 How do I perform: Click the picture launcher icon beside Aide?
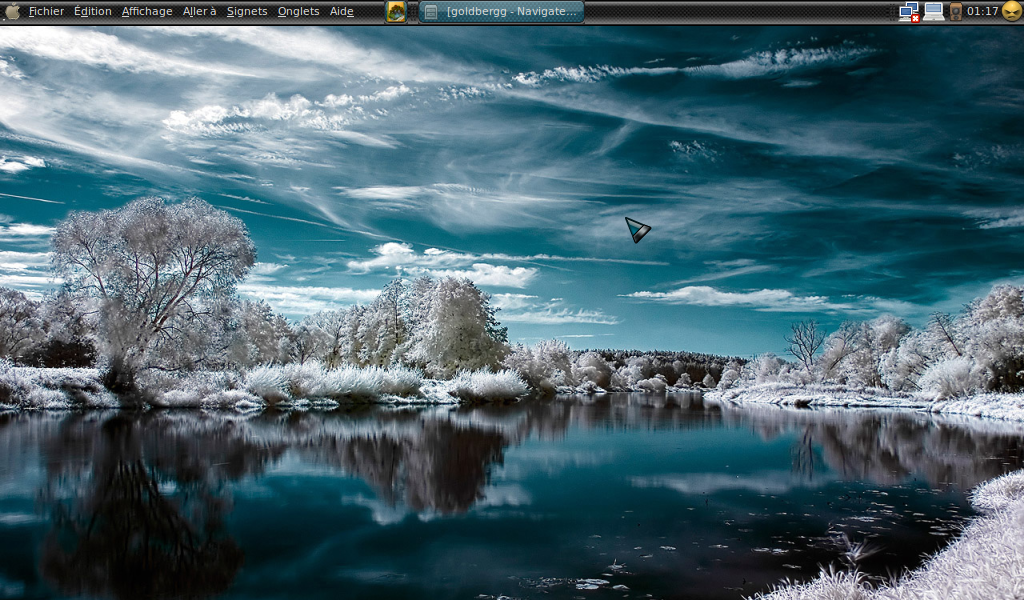(x=396, y=12)
